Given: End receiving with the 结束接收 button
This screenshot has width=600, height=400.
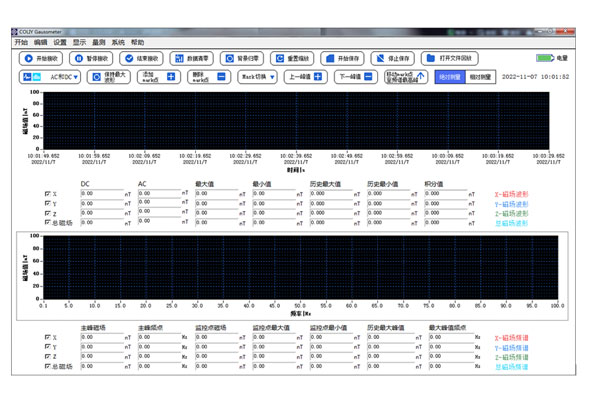Looking at the screenshot, I should [x=144, y=59].
